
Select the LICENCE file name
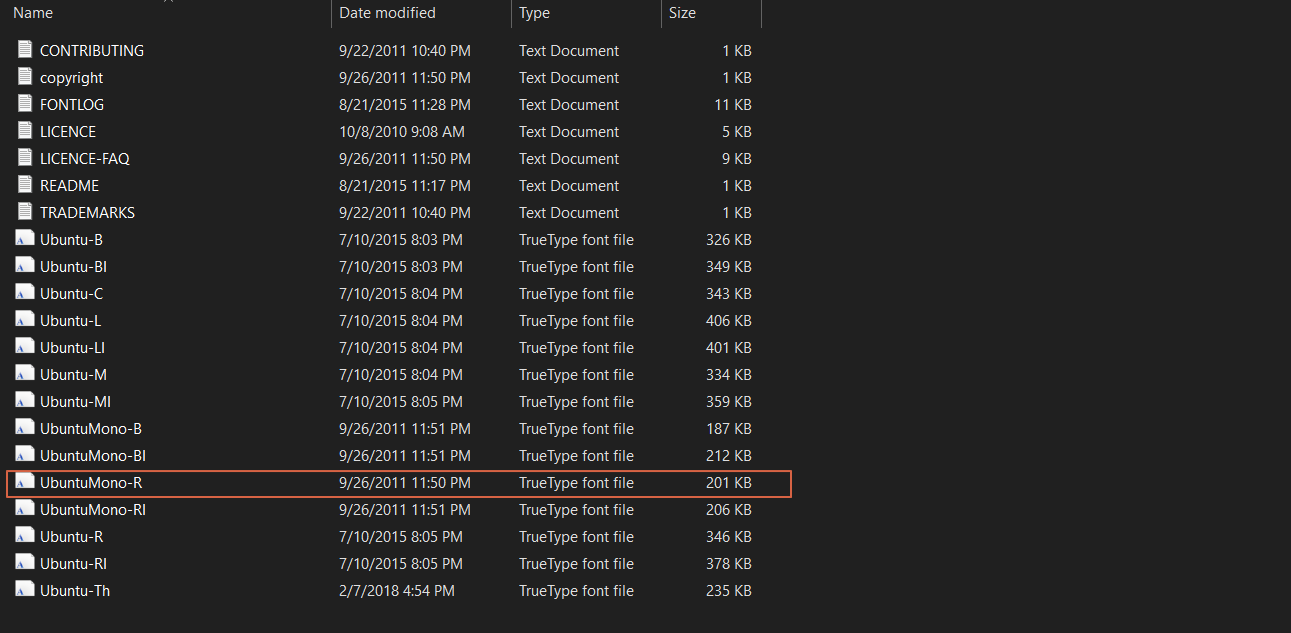tap(68, 131)
